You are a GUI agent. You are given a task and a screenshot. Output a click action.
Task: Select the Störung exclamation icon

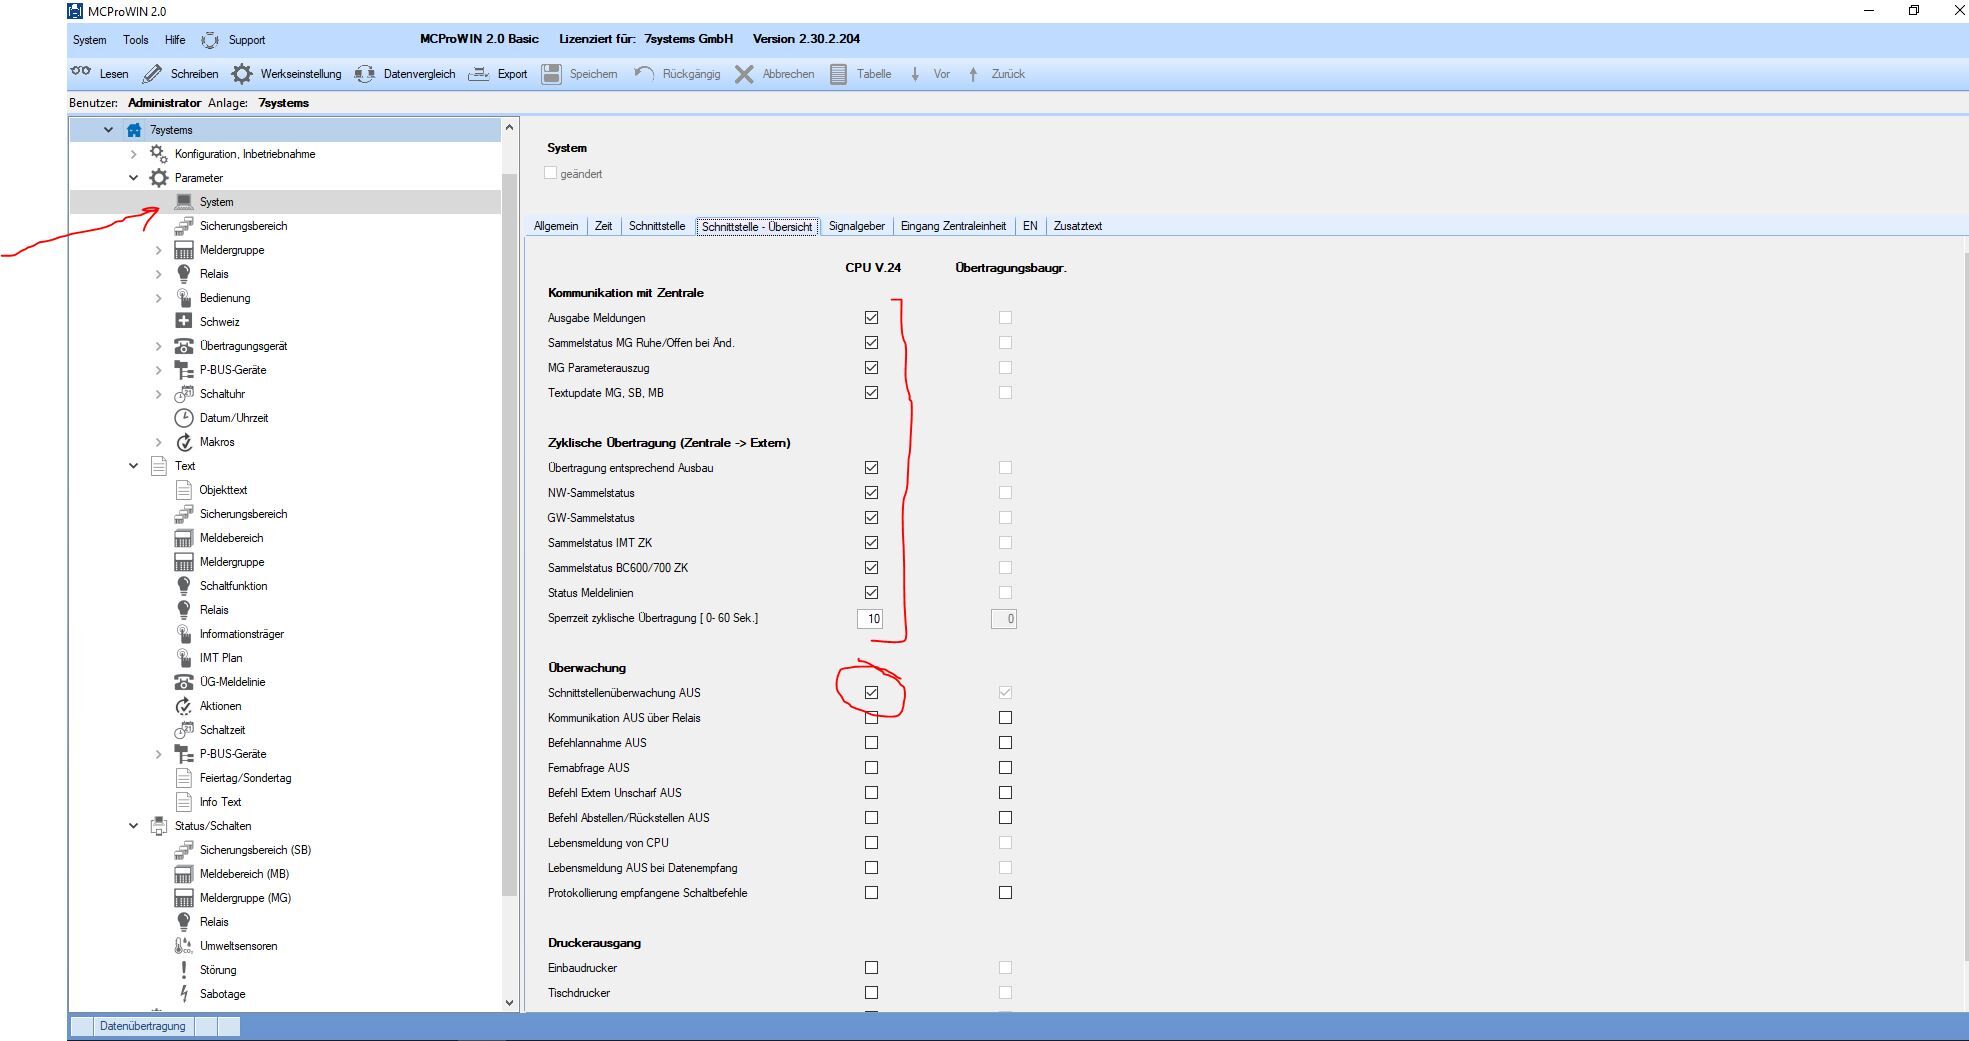click(x=184, y=969)
